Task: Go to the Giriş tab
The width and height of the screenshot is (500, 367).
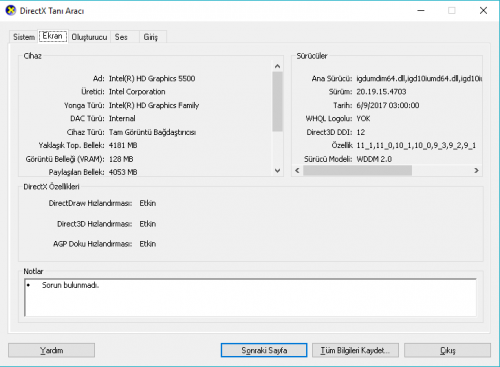Action: pos(151,37)
